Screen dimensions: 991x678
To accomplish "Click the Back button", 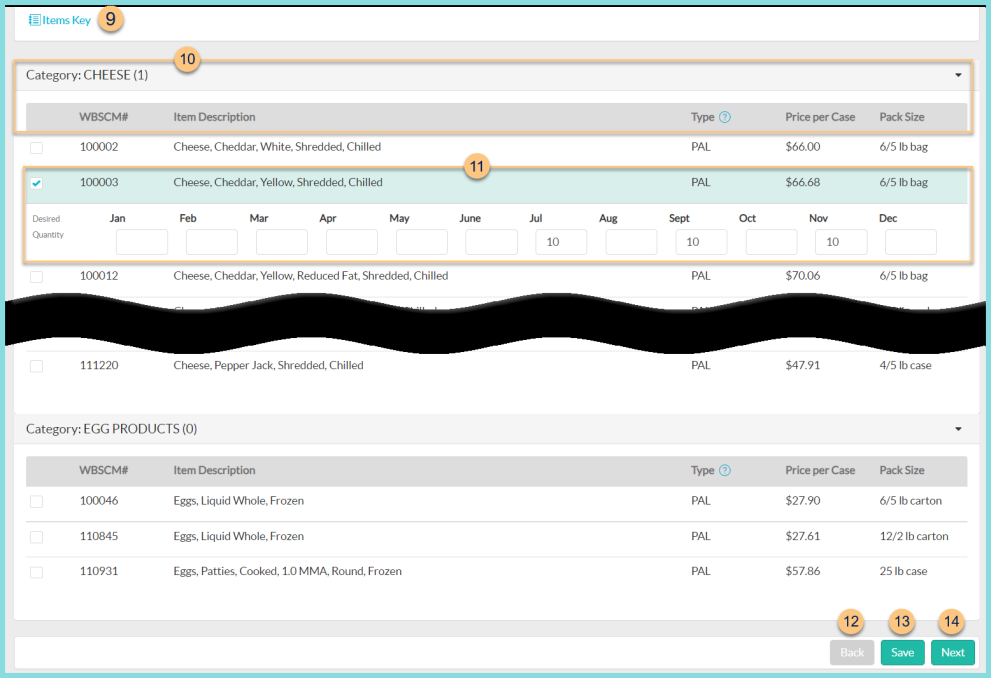I will pos(851,652).
